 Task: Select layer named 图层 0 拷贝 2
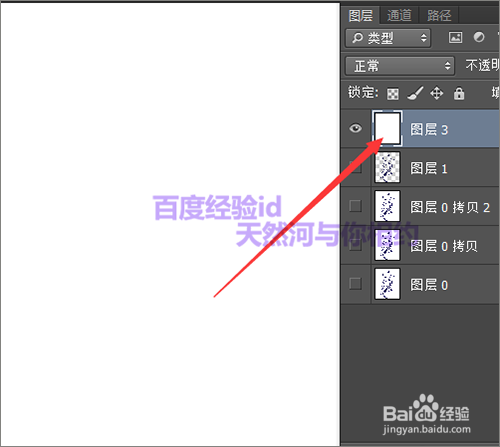click(x=450, y=207)
